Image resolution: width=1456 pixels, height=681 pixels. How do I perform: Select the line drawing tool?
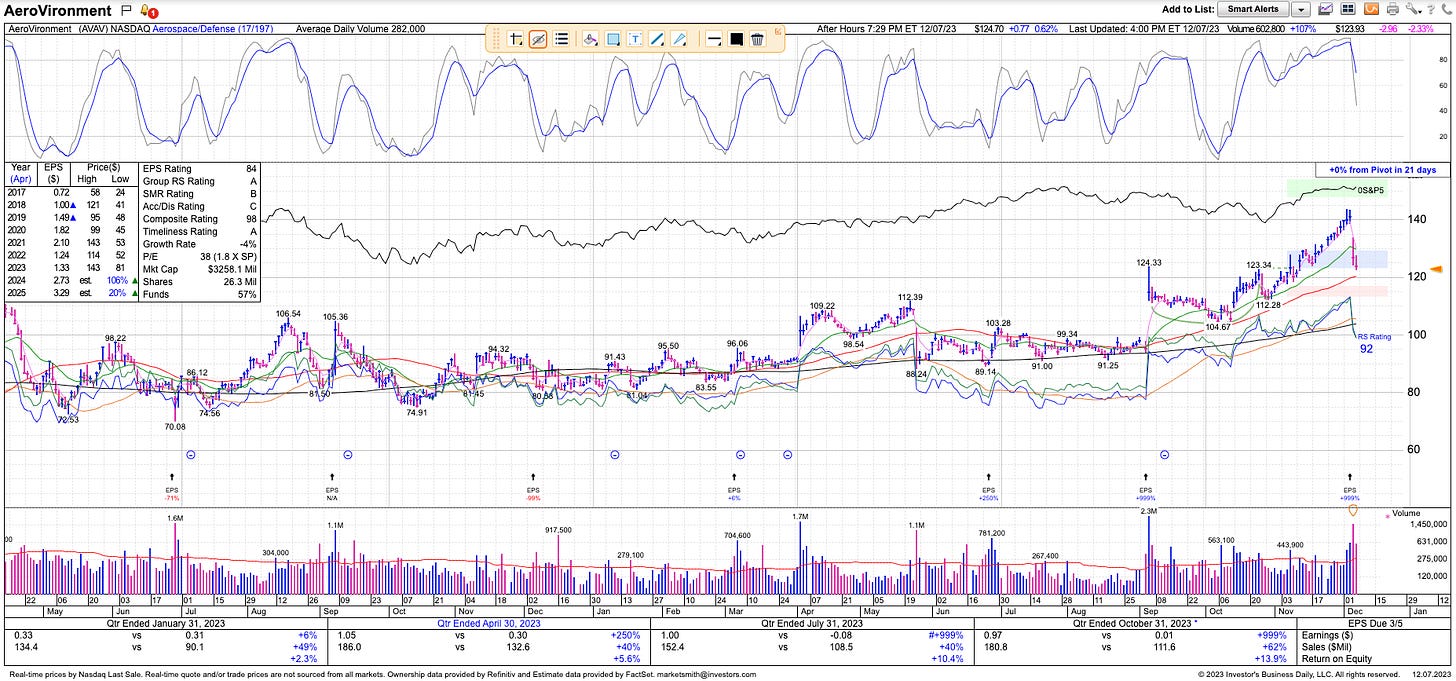tap(657, 39)
